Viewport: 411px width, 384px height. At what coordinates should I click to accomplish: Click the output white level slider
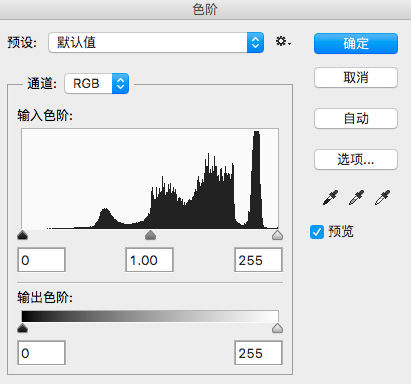pos(277,328)
